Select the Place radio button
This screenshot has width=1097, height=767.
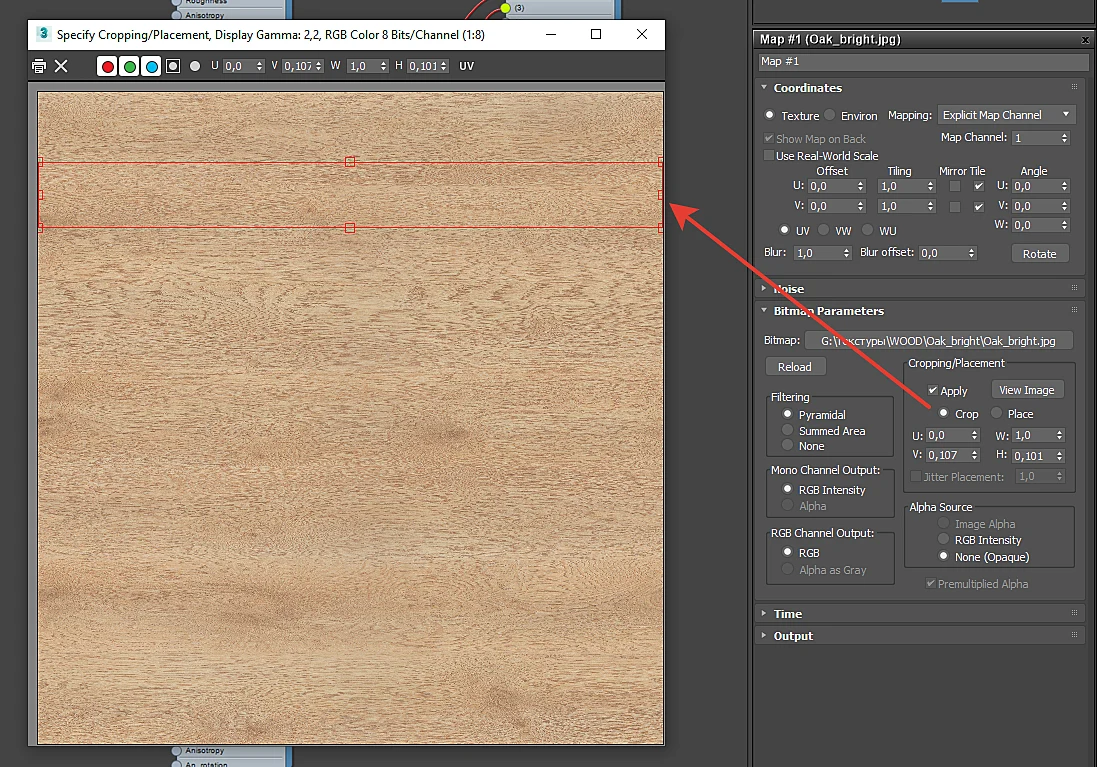click(996, 413)
